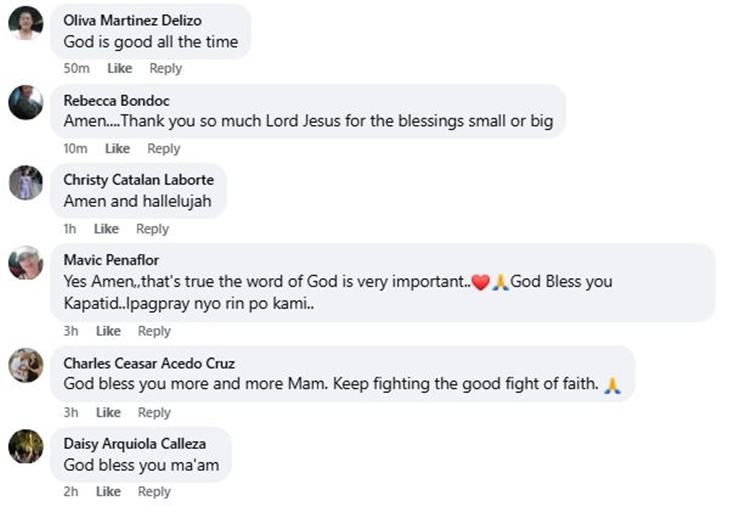750x506 pixels.
Task: Like Oliva Martinez Delizo's comment
Action: coord(119,68)
